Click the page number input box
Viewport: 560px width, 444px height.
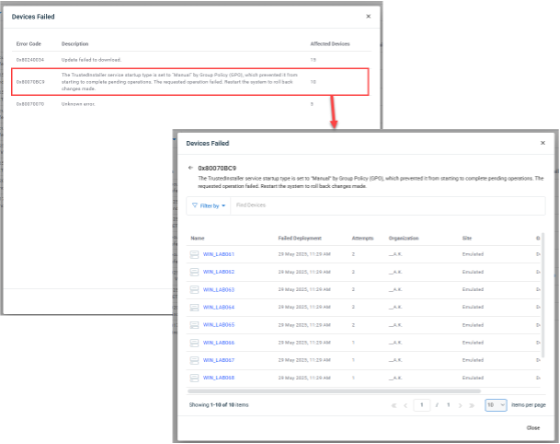422,405
